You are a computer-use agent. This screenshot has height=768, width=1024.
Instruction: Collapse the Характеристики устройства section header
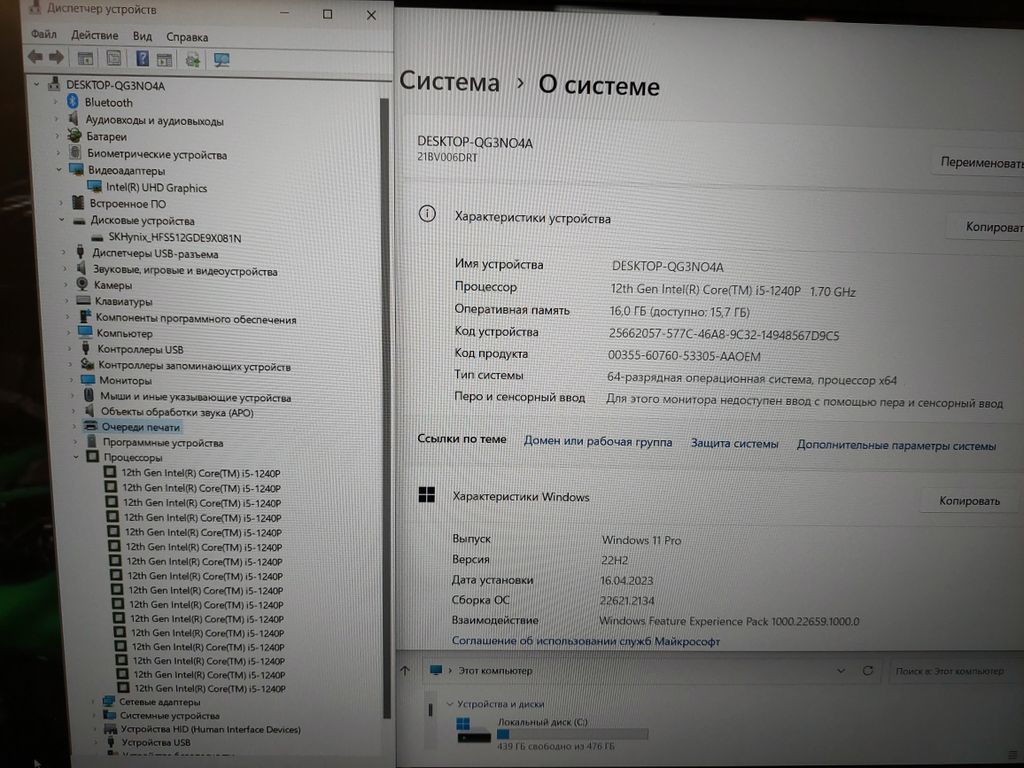click(x=532, y=217)
